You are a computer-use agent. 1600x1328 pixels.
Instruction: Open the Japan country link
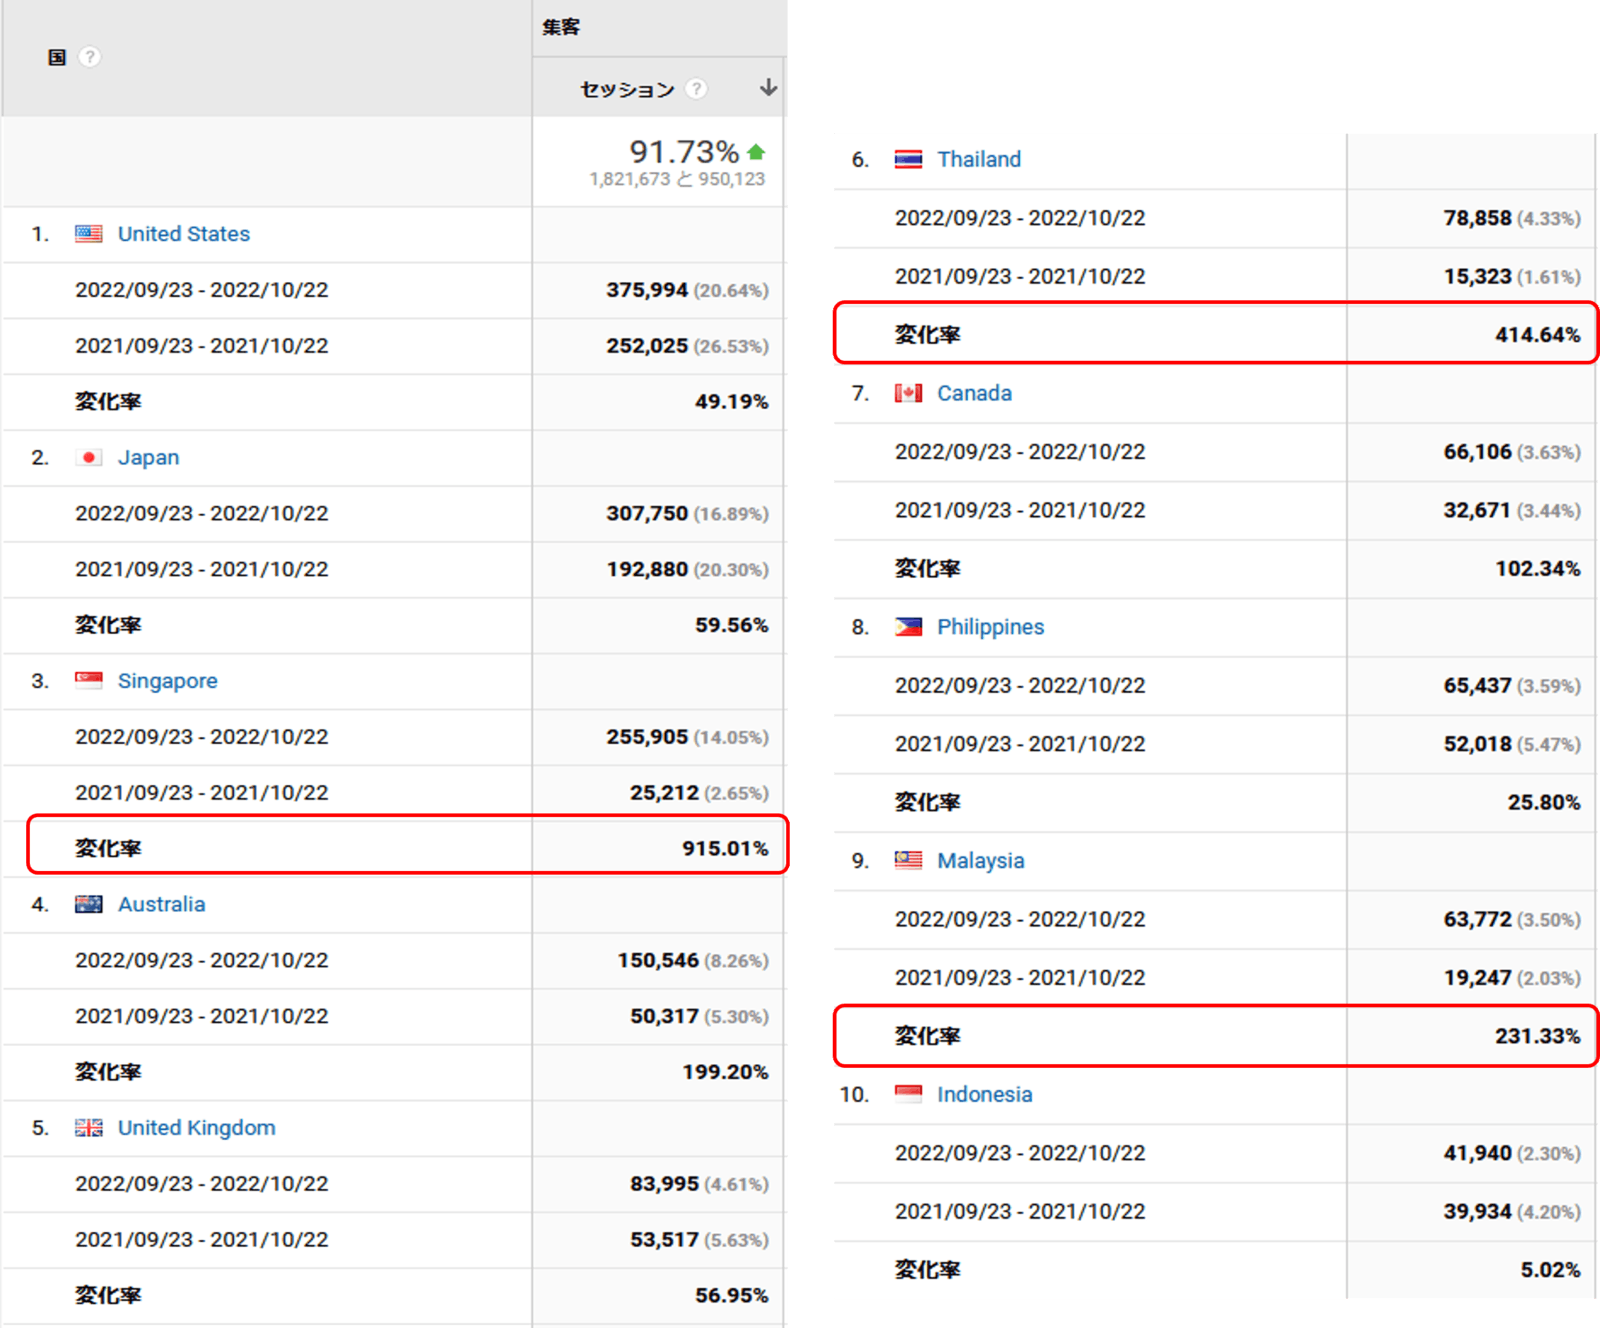pyautogui.click(x=149, y=457)
